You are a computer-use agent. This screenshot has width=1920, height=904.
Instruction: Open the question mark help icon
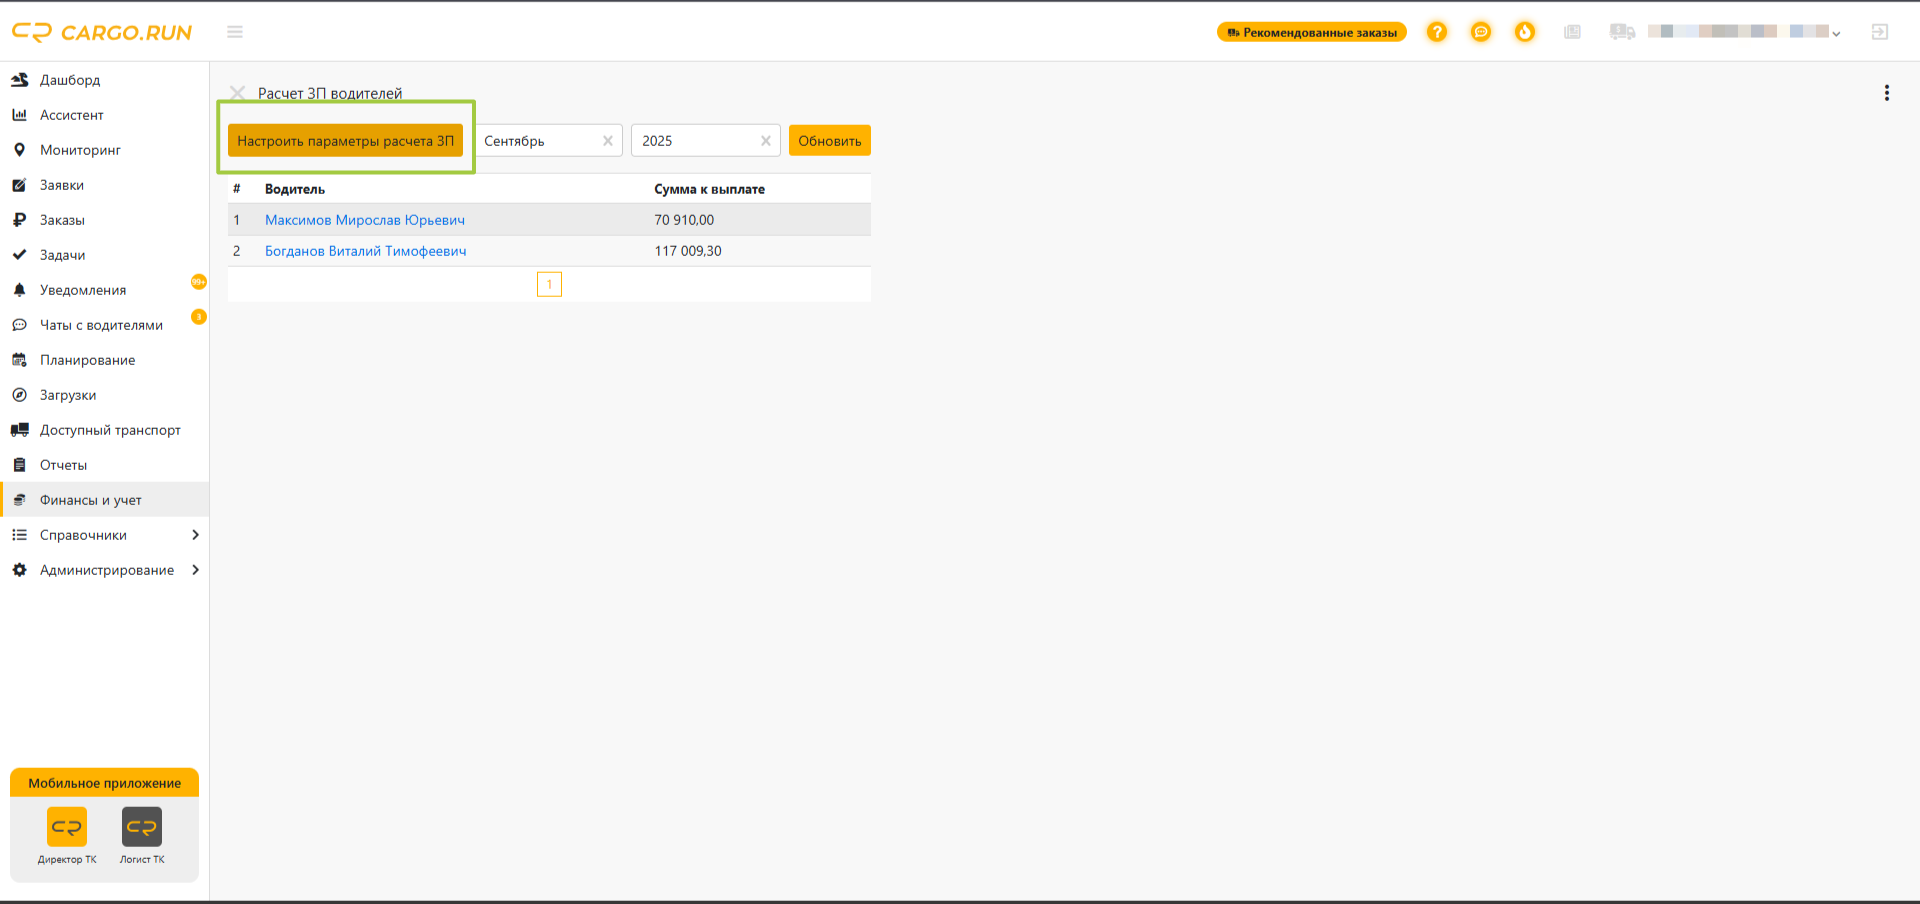(1437, 32)
